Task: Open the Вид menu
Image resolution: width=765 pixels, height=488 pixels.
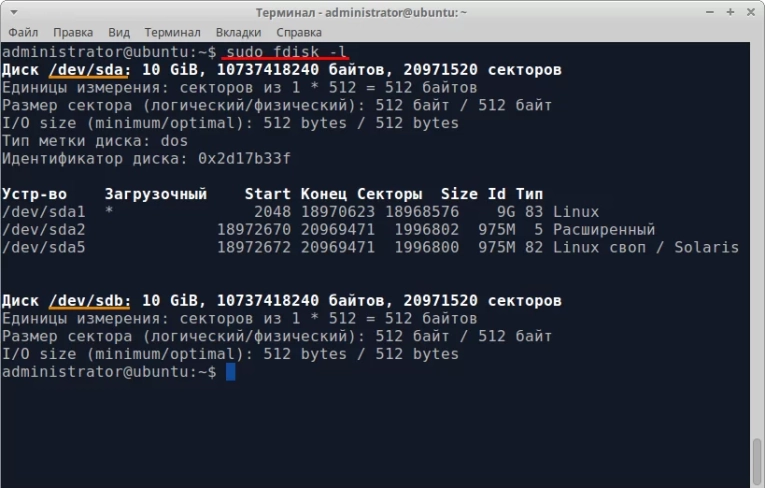Action: point(119,32)
